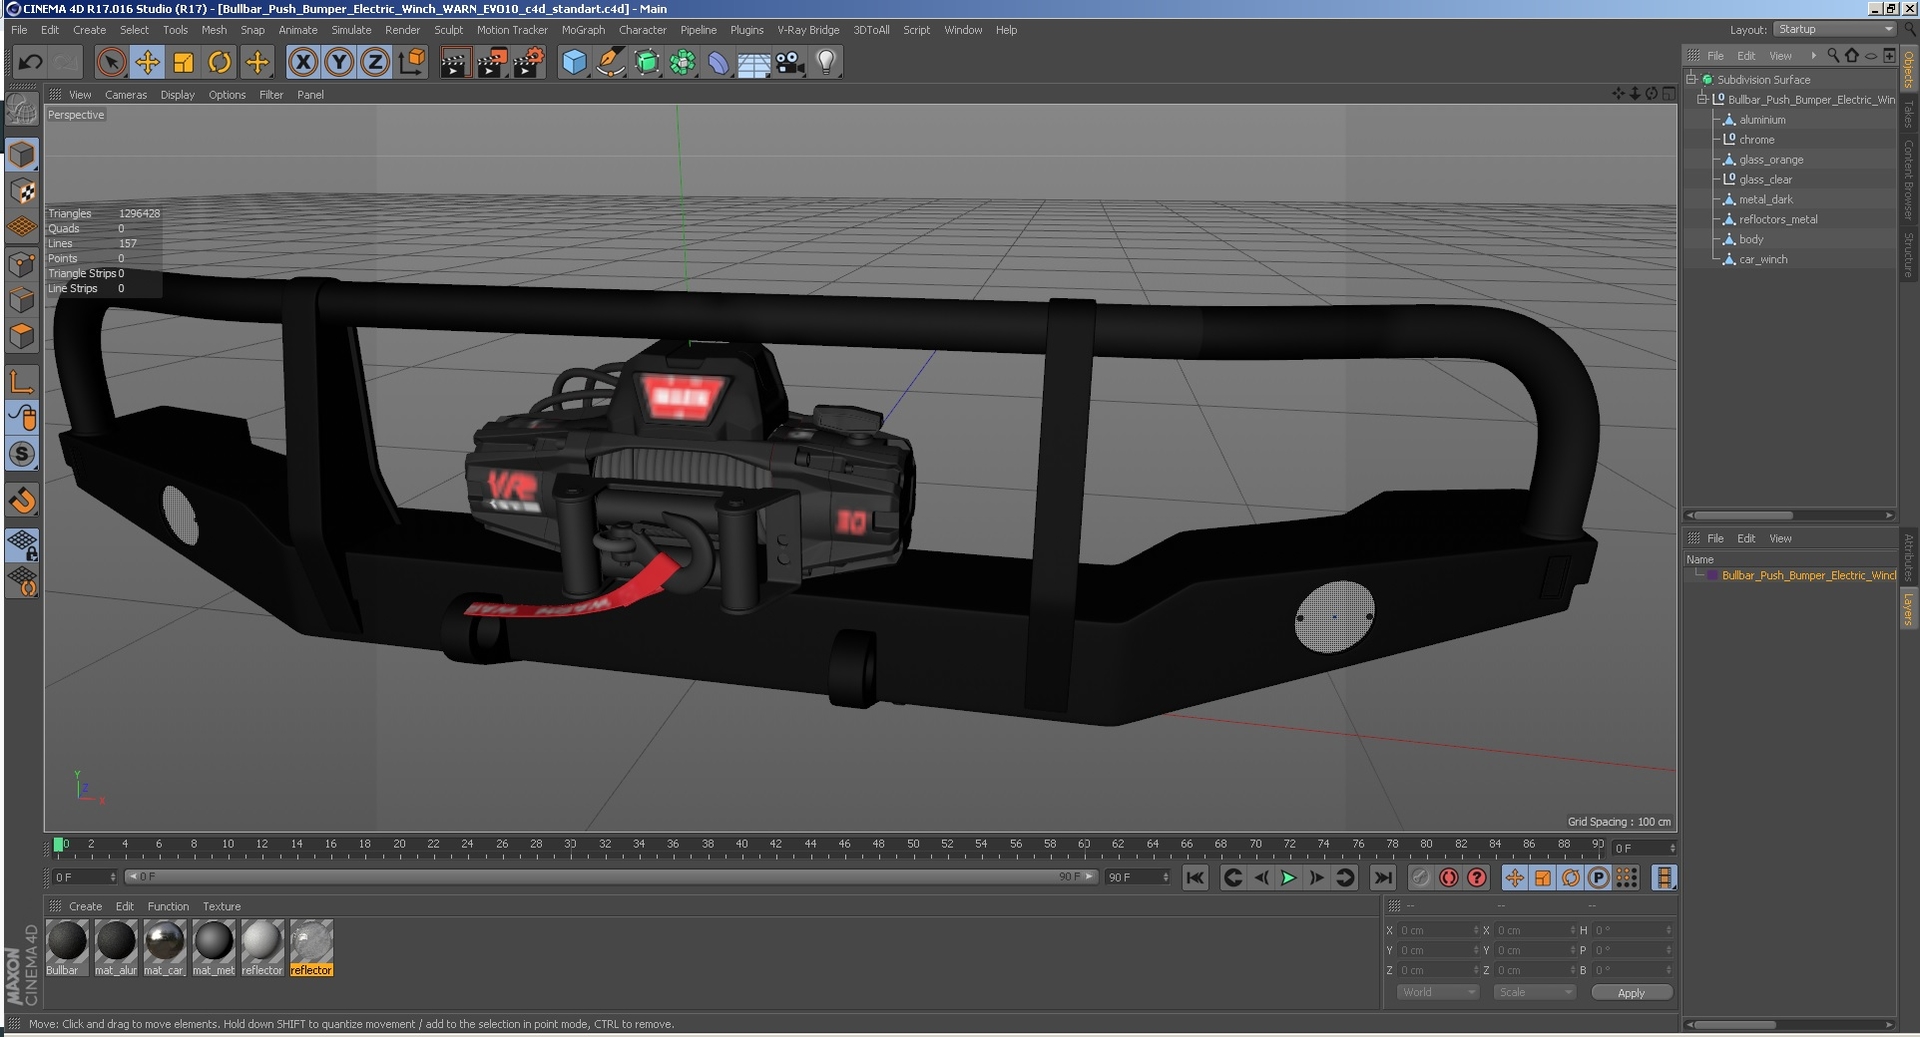
Task: Open the Layout dropdown showing Startup
Action: tap(1833, 29)
